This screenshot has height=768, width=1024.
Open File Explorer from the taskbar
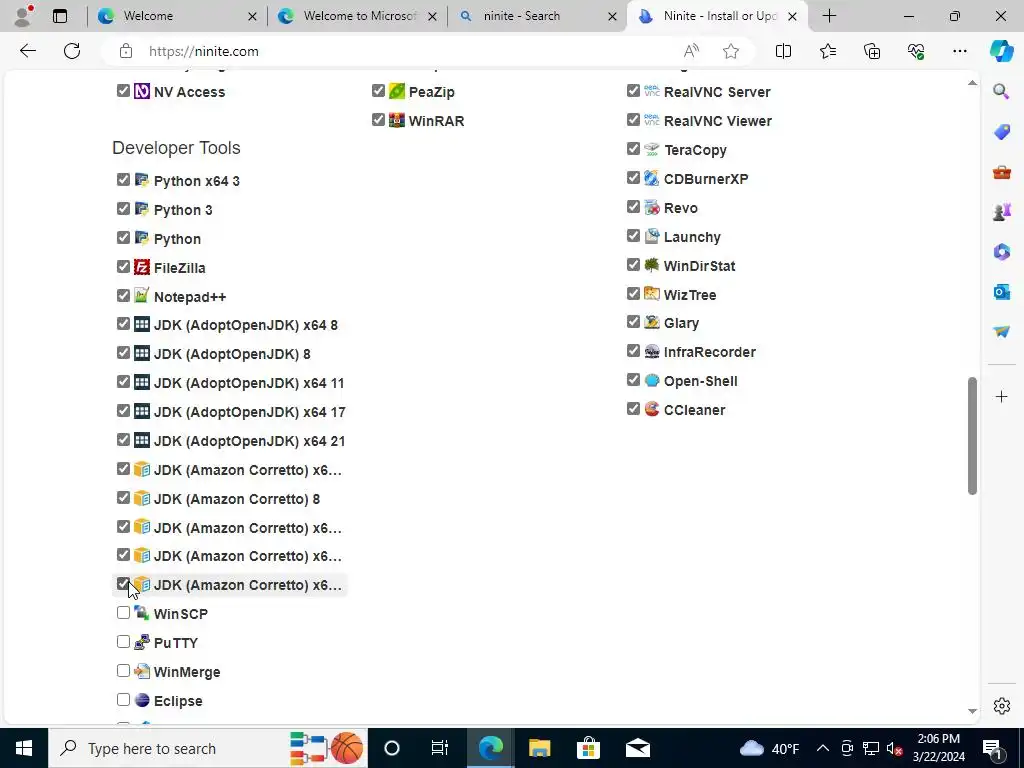539,748
